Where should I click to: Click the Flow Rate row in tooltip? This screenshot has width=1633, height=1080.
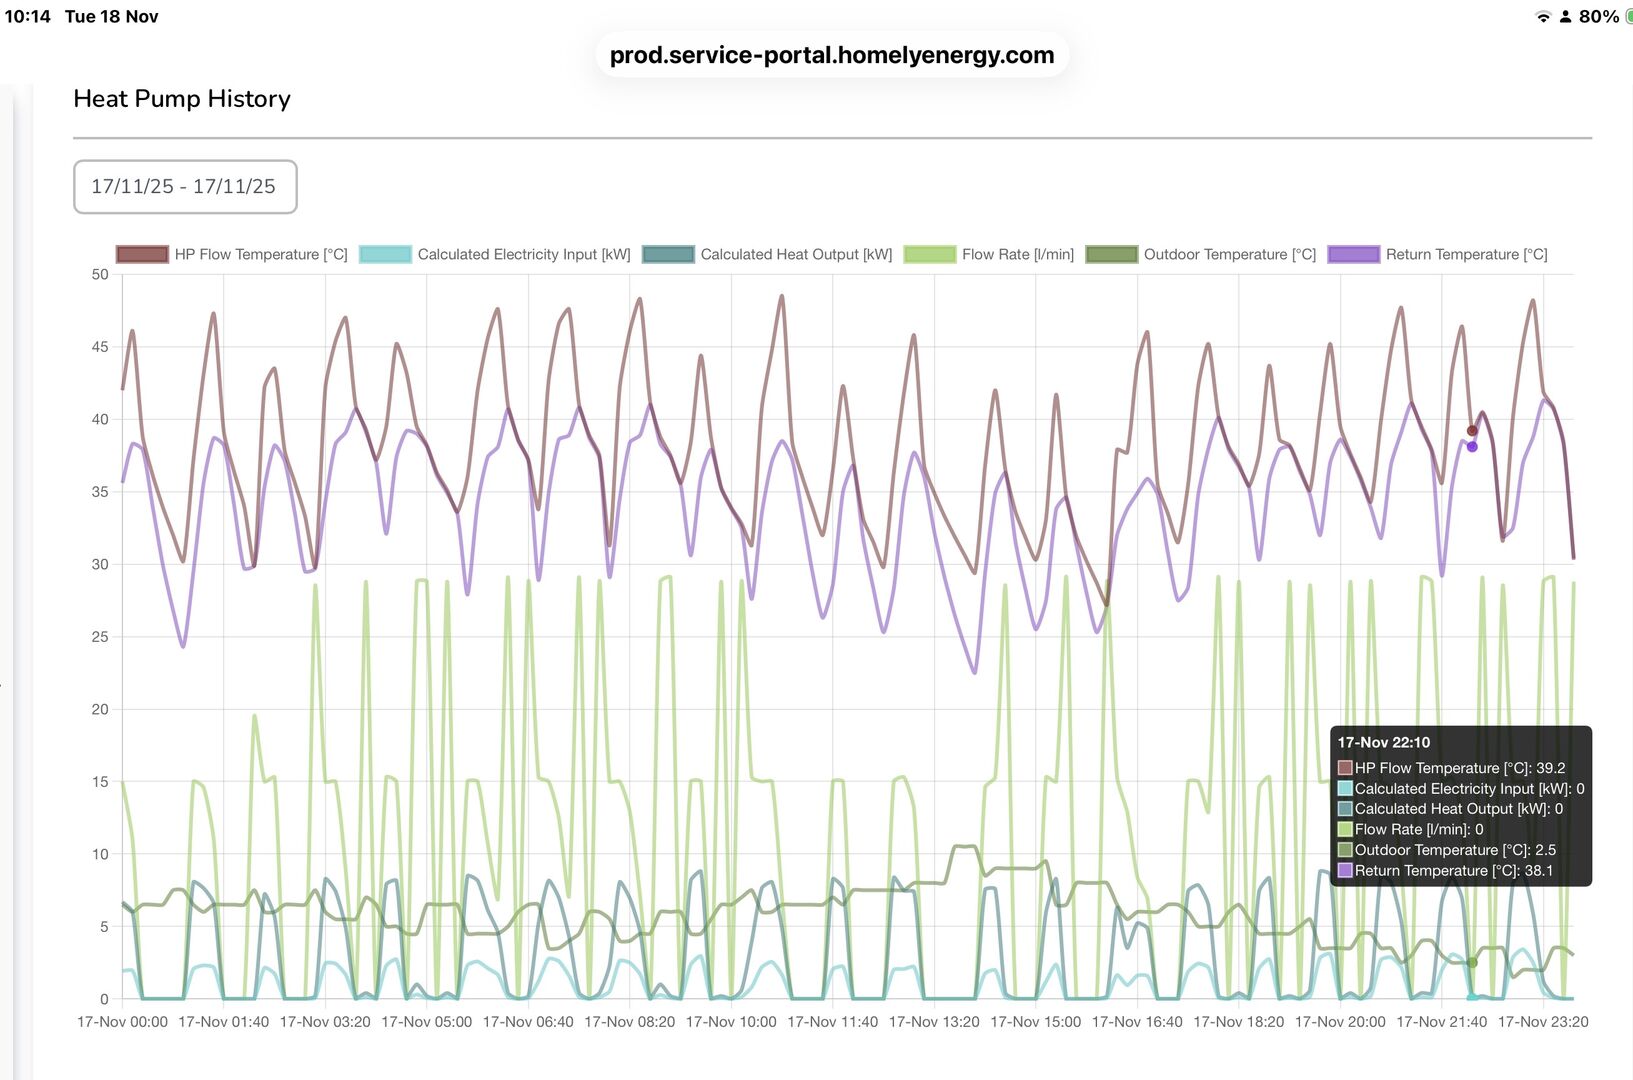coord(1418,829)
